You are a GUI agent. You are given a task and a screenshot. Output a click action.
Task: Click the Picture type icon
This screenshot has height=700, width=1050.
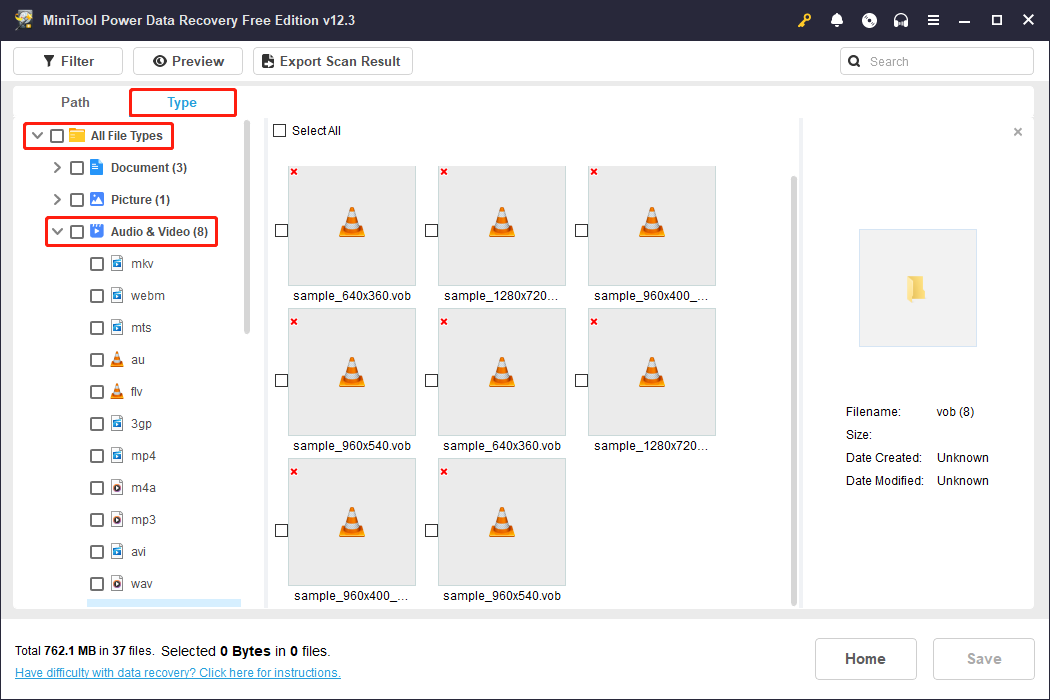(97, 199)
